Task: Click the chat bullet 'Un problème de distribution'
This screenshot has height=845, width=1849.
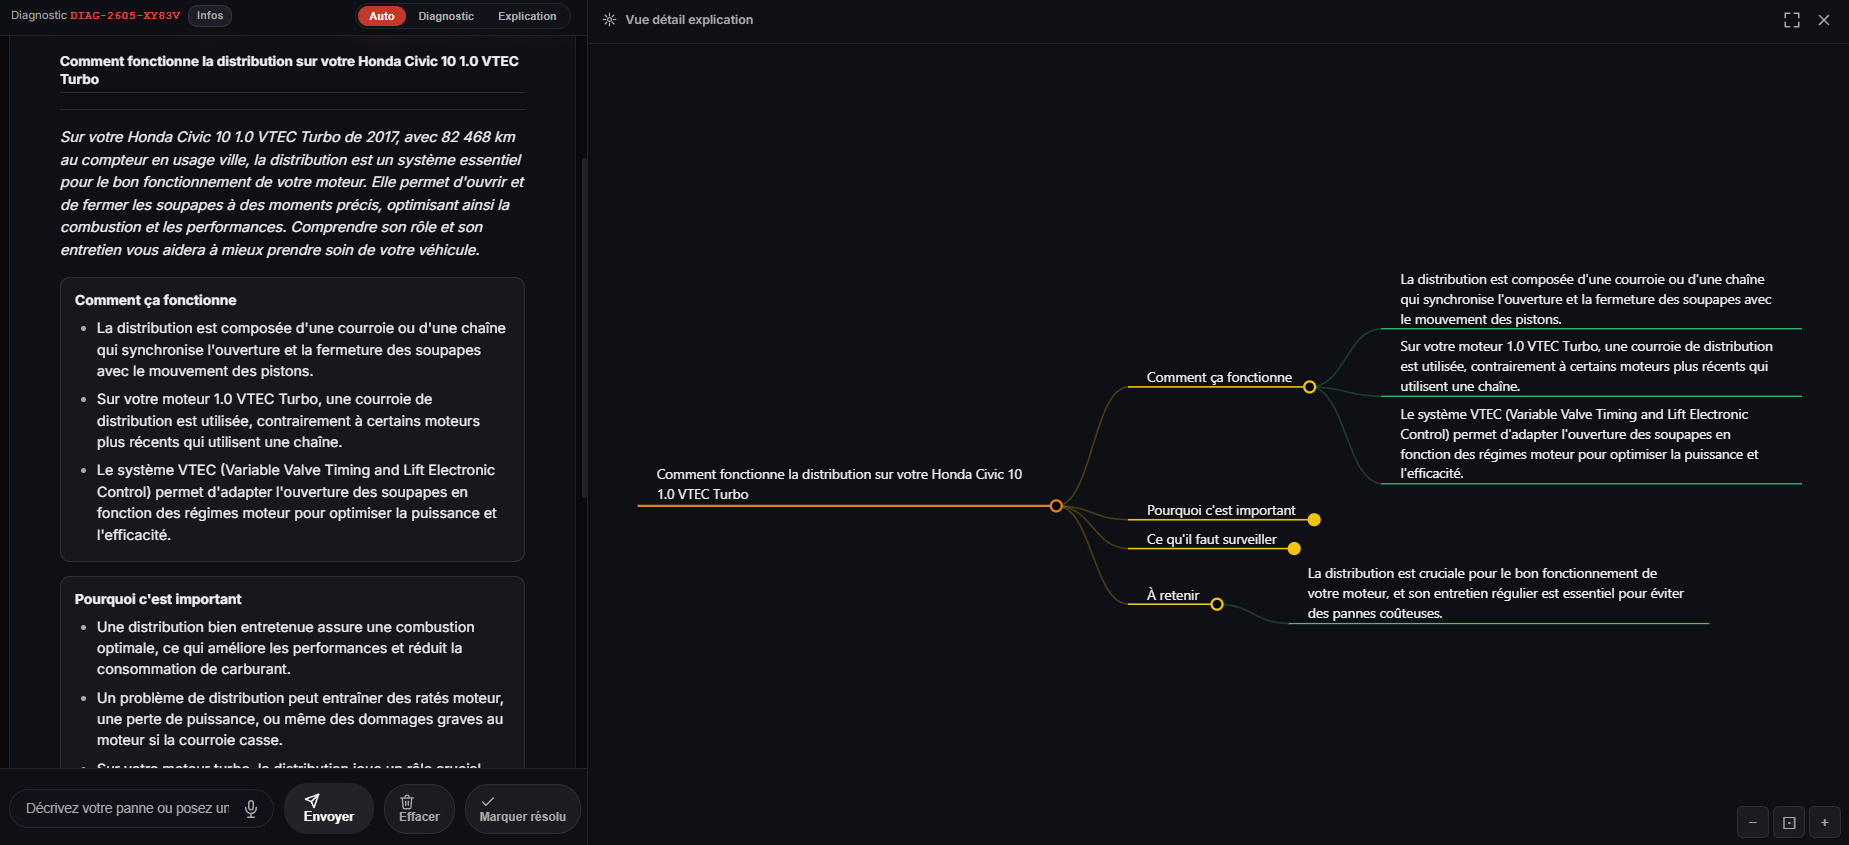Action: pos(300,719)
